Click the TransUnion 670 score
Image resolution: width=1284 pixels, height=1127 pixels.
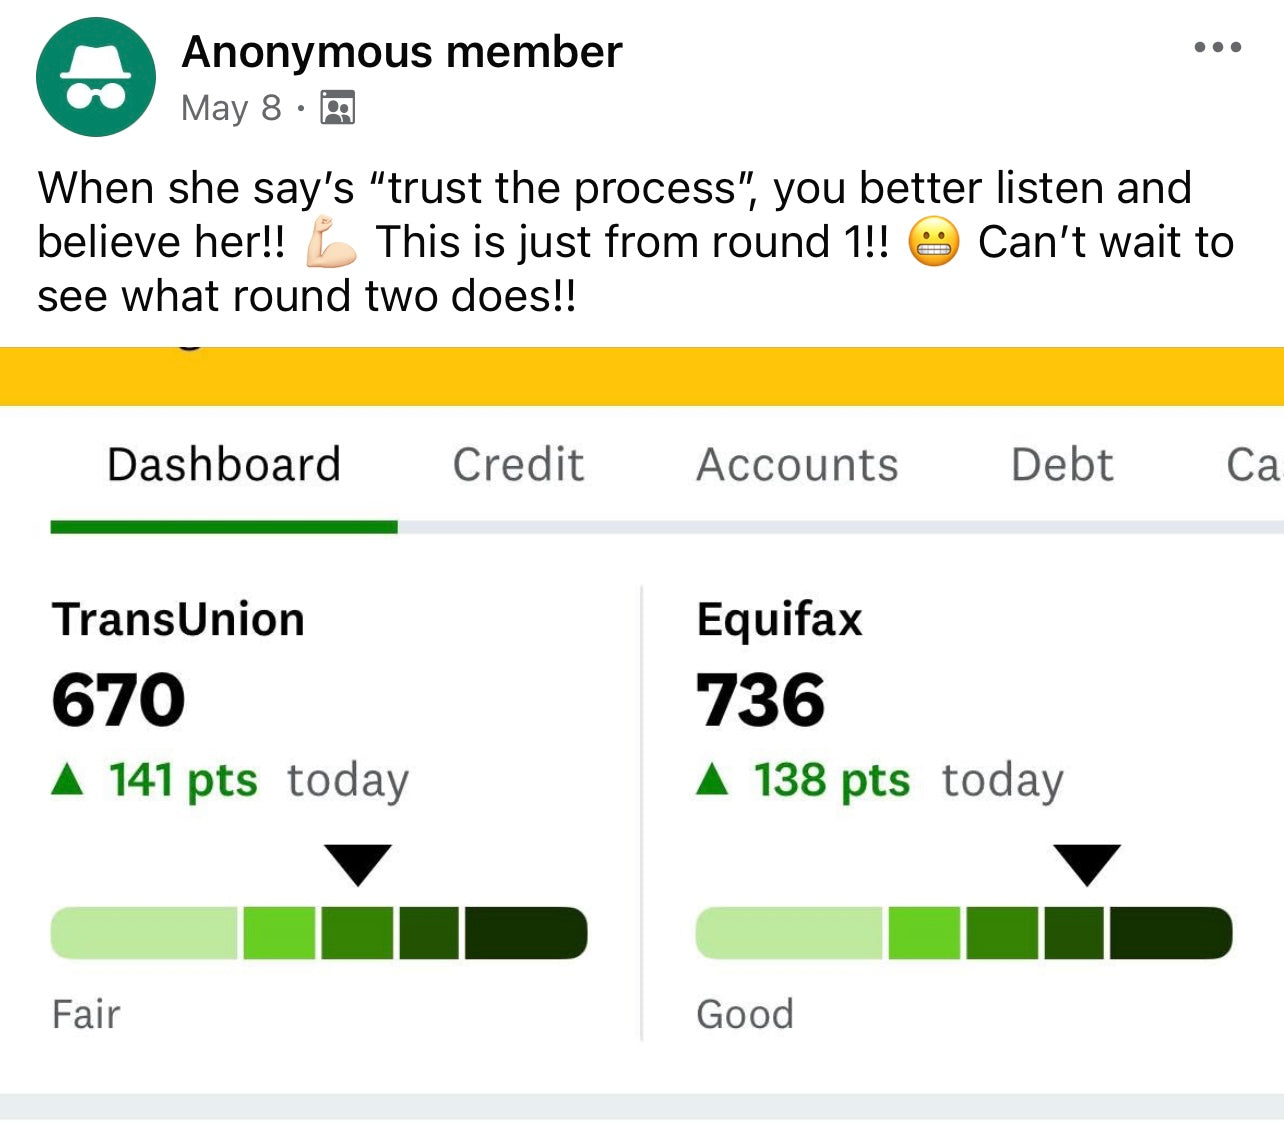point(119,700)
